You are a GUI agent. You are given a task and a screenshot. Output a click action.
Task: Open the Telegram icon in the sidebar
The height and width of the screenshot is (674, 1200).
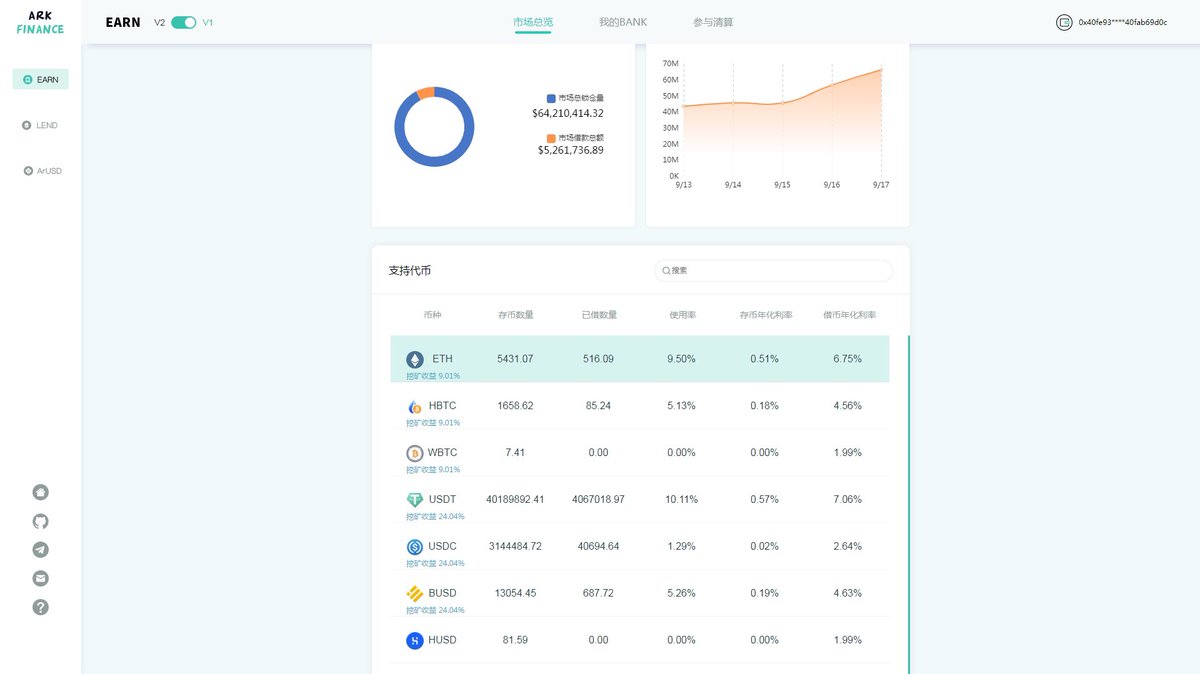[39, 549]
